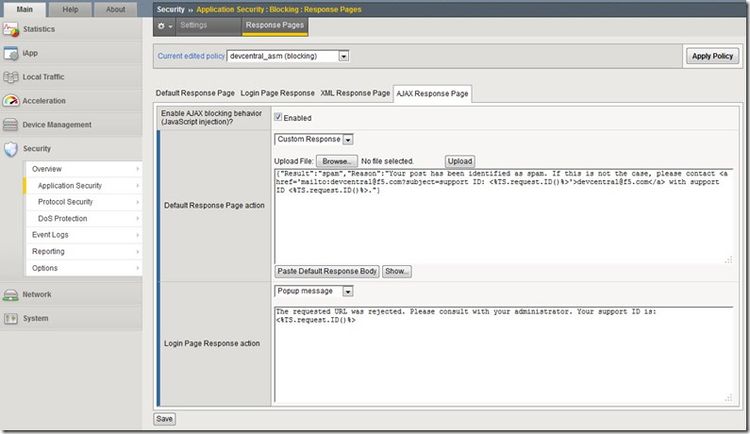Screen dimensions: 750x434
Task: Click the Acceleration gauge icon
Action: (11, 101)
